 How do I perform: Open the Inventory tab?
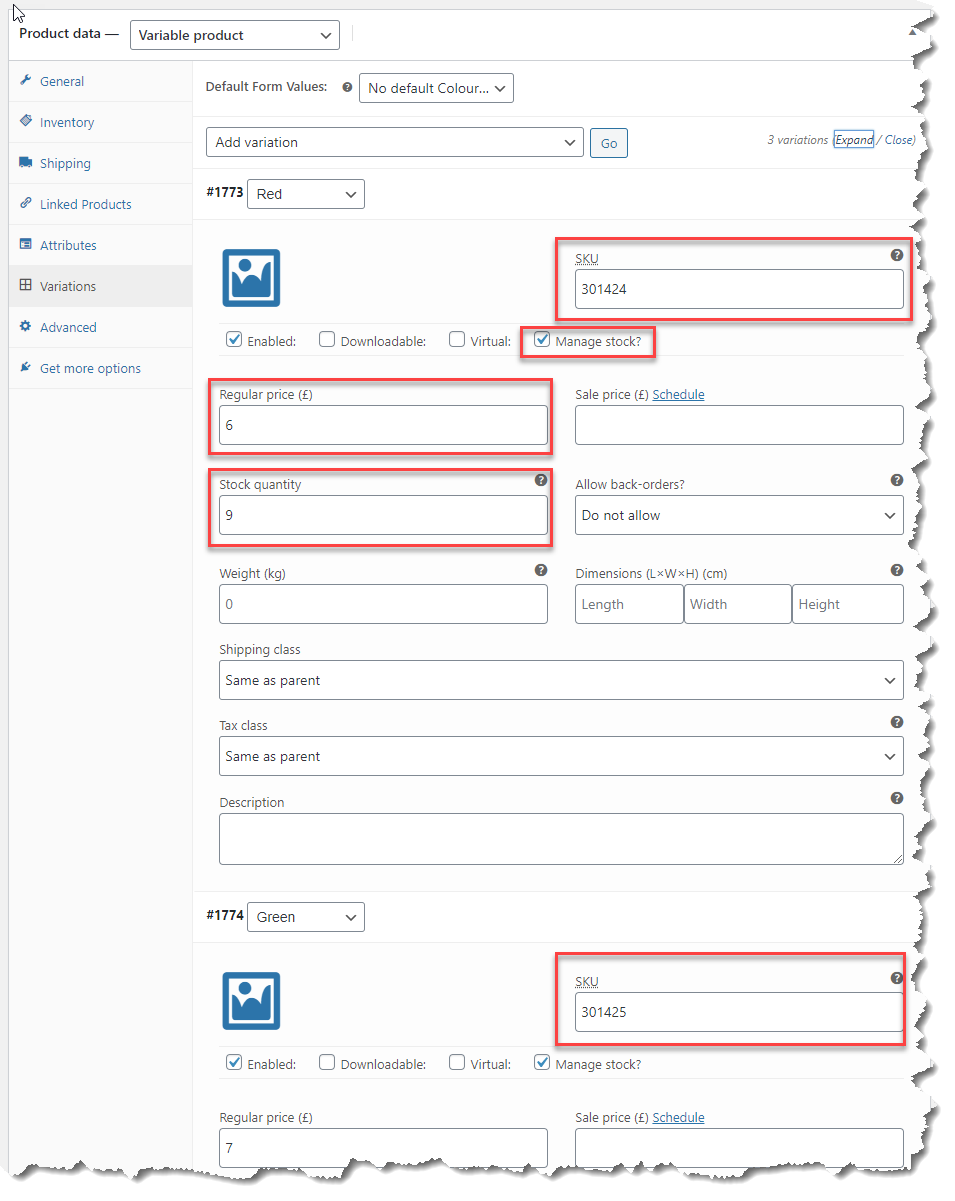[67, 122]
